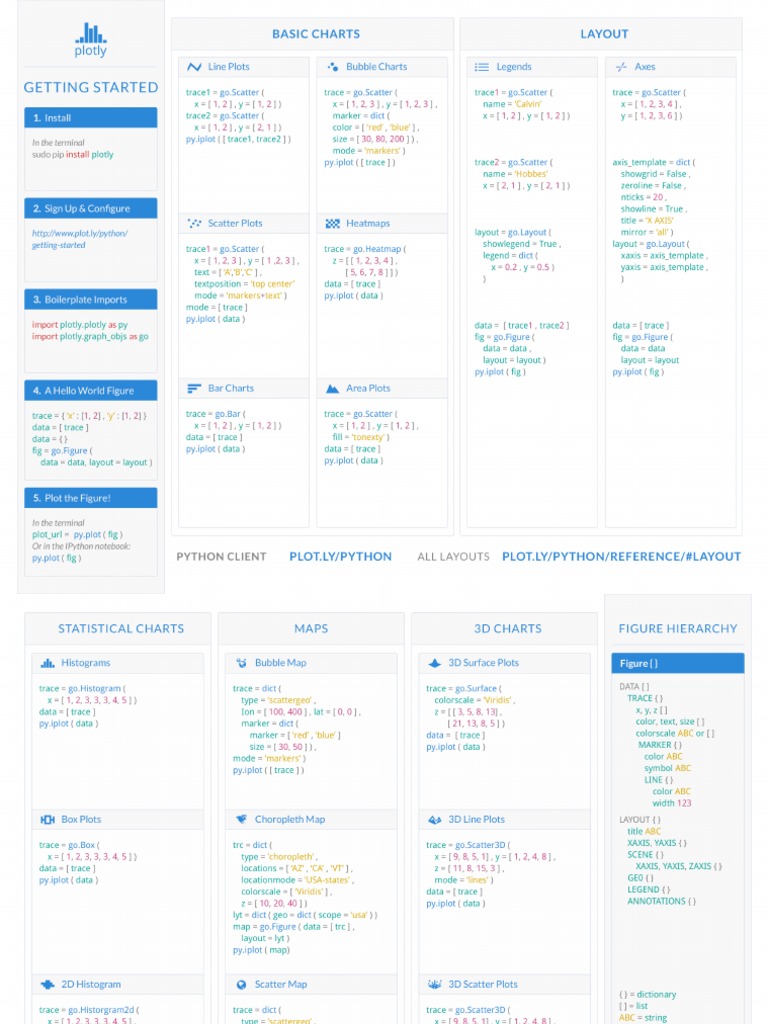Click the Choropleth Map icon
This screenshot has width=768, height=1024.
(x=241, y=819)
